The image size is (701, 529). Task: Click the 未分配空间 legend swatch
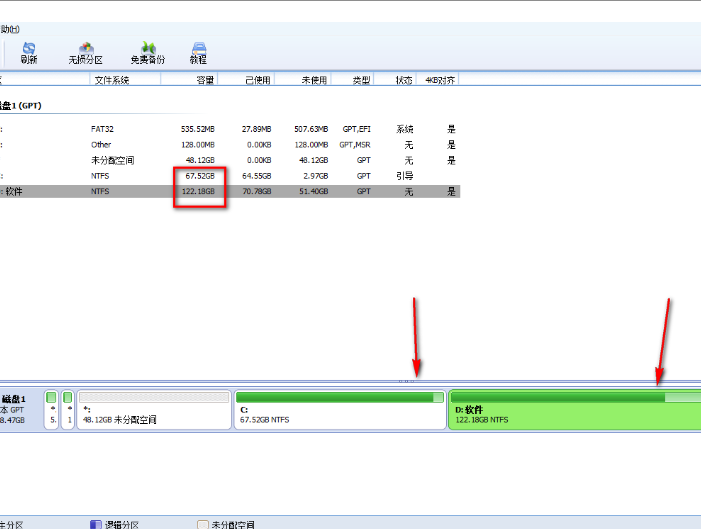pos(203,525)
